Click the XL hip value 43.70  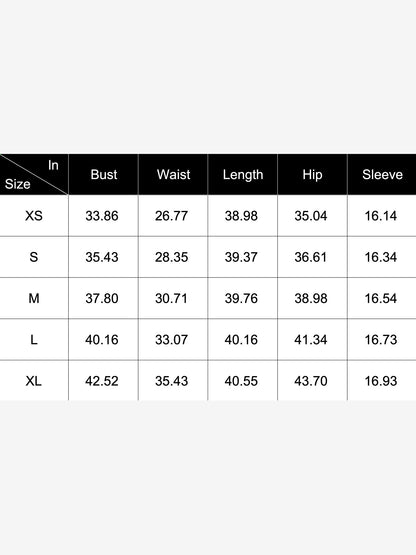pyautogui.click(x=310, y=381)
